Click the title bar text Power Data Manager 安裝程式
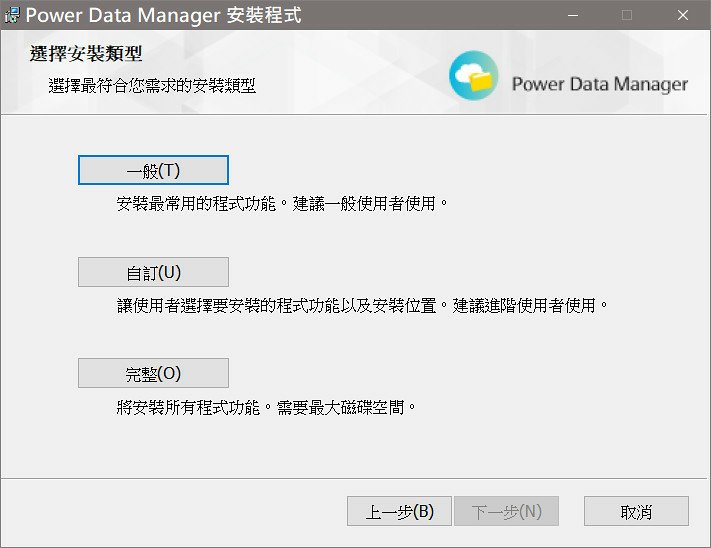 pos(163,15)
